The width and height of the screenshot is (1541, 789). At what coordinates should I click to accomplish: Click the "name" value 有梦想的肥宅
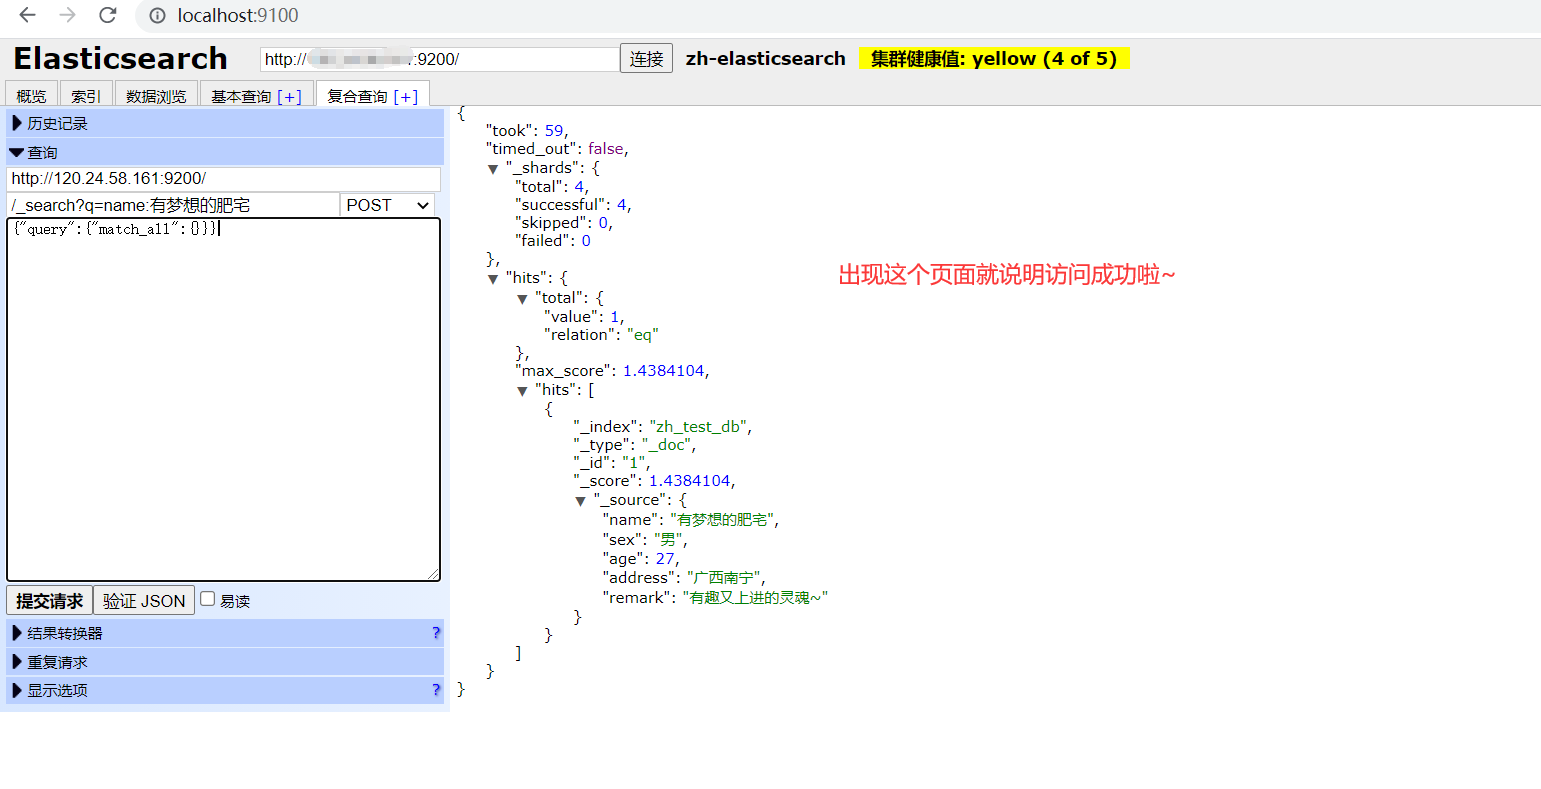[722, 520]
